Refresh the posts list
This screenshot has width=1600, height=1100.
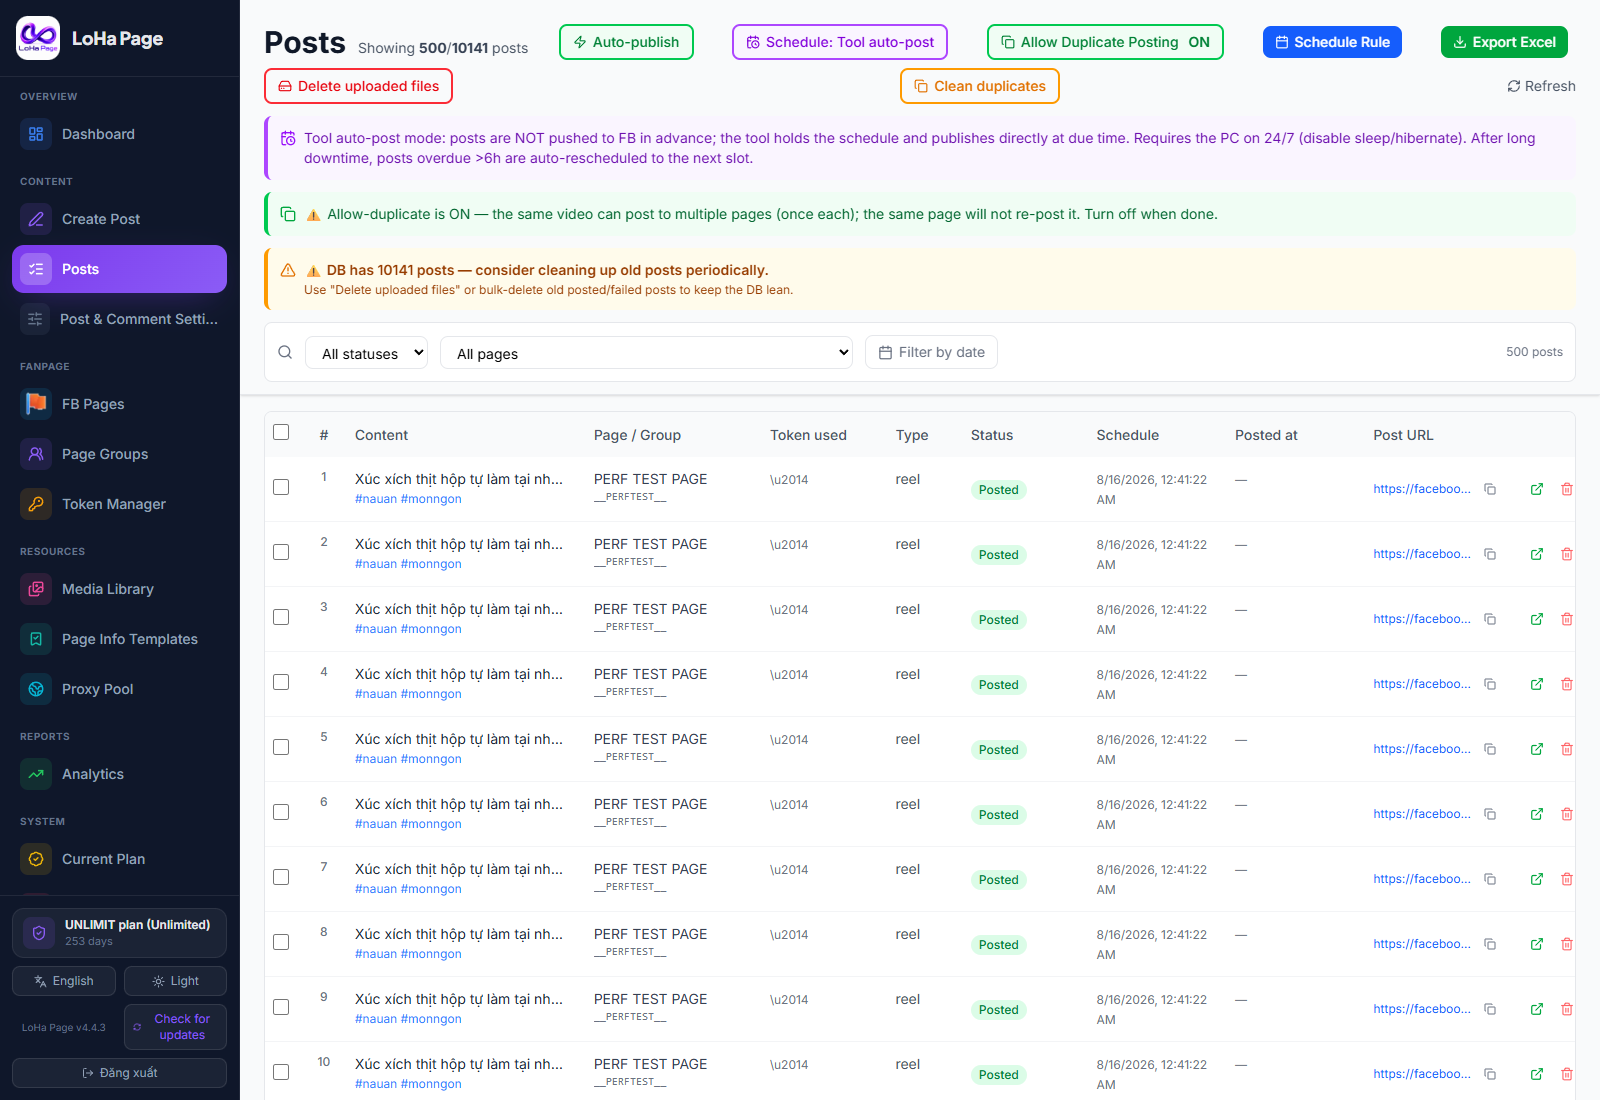pos(1541,86)
